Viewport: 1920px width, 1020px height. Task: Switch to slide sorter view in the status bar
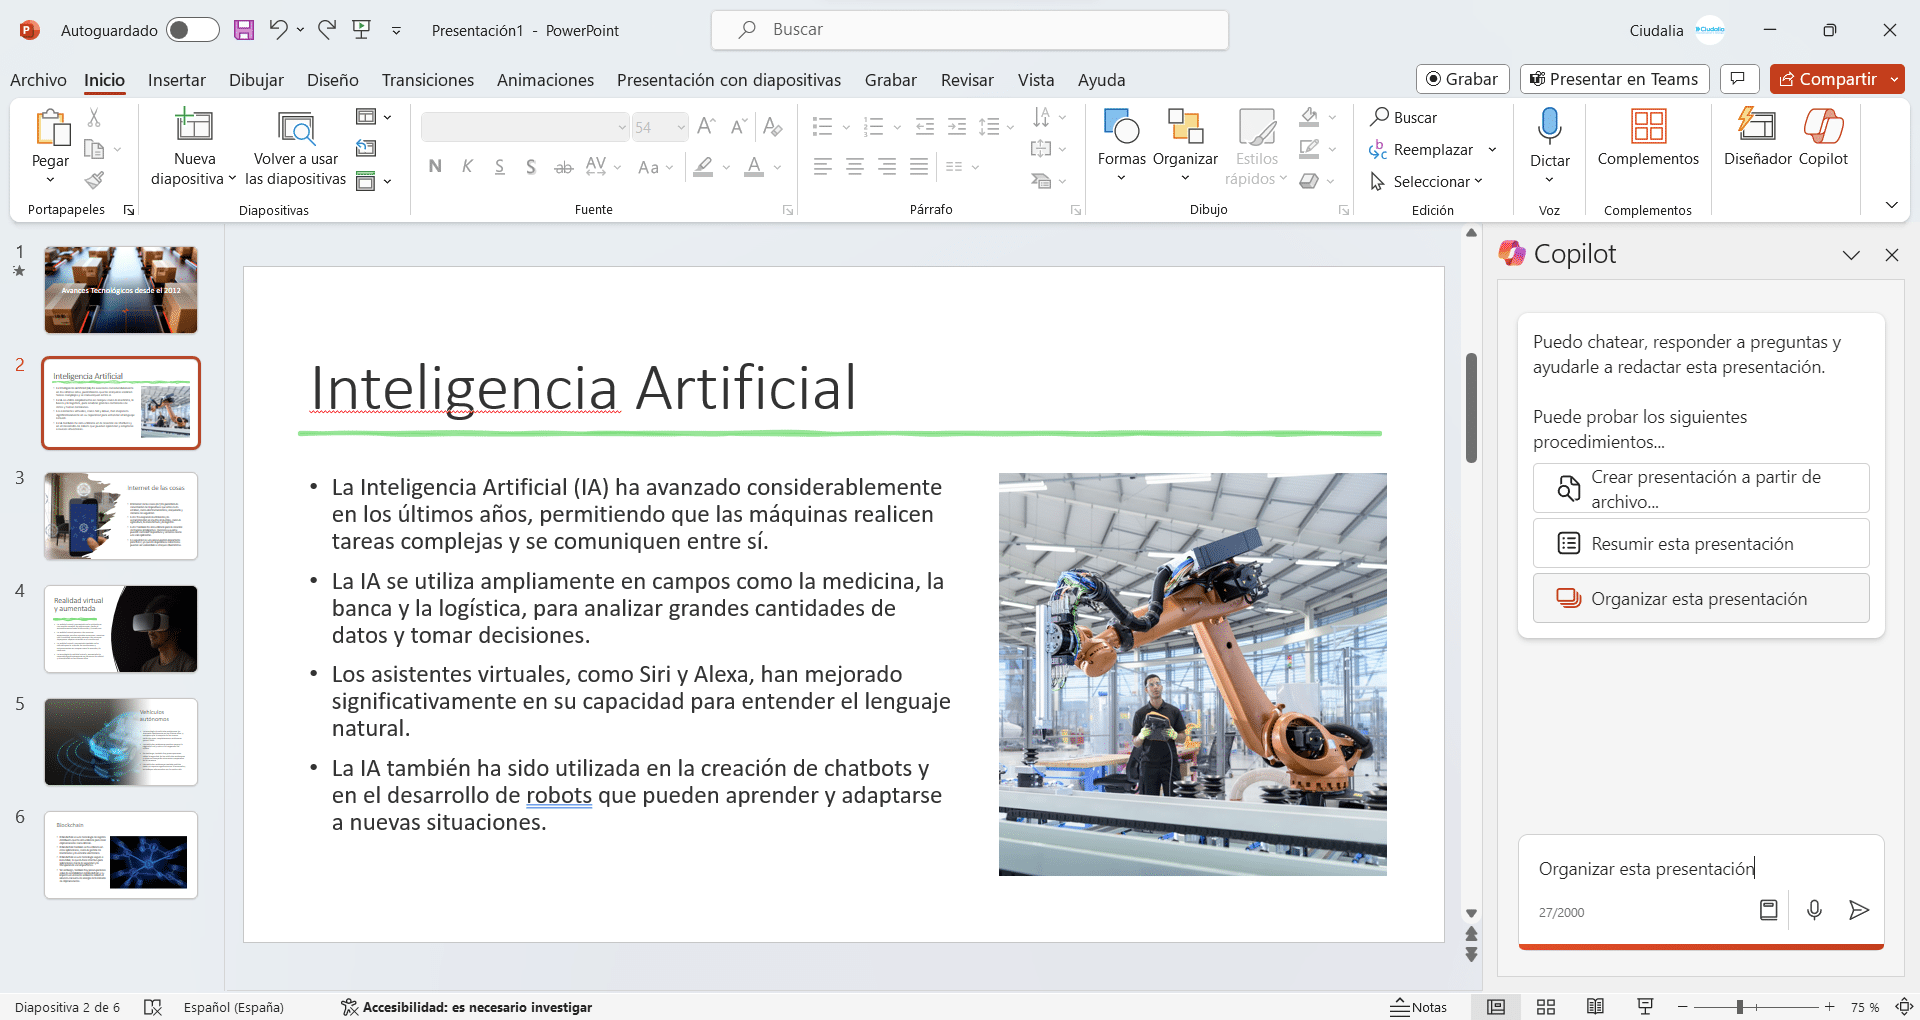pyautogui.click(x=1546, y=1007)
